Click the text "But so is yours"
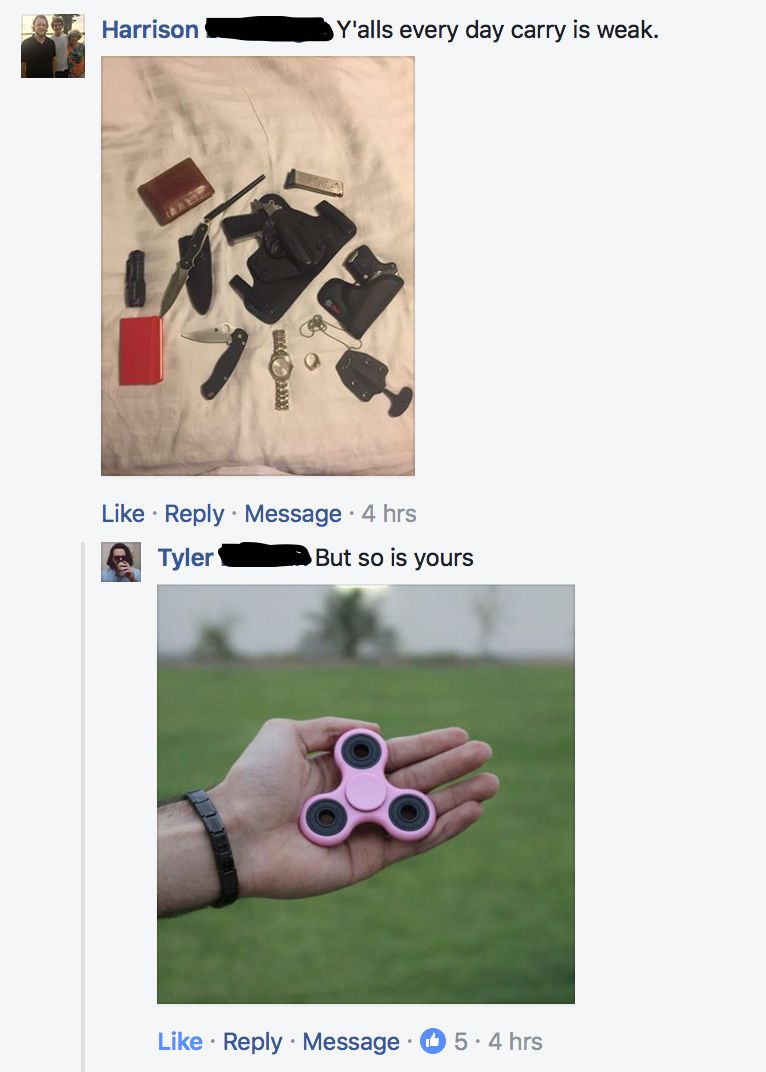766x1072 pixels. tap(394, 558)
